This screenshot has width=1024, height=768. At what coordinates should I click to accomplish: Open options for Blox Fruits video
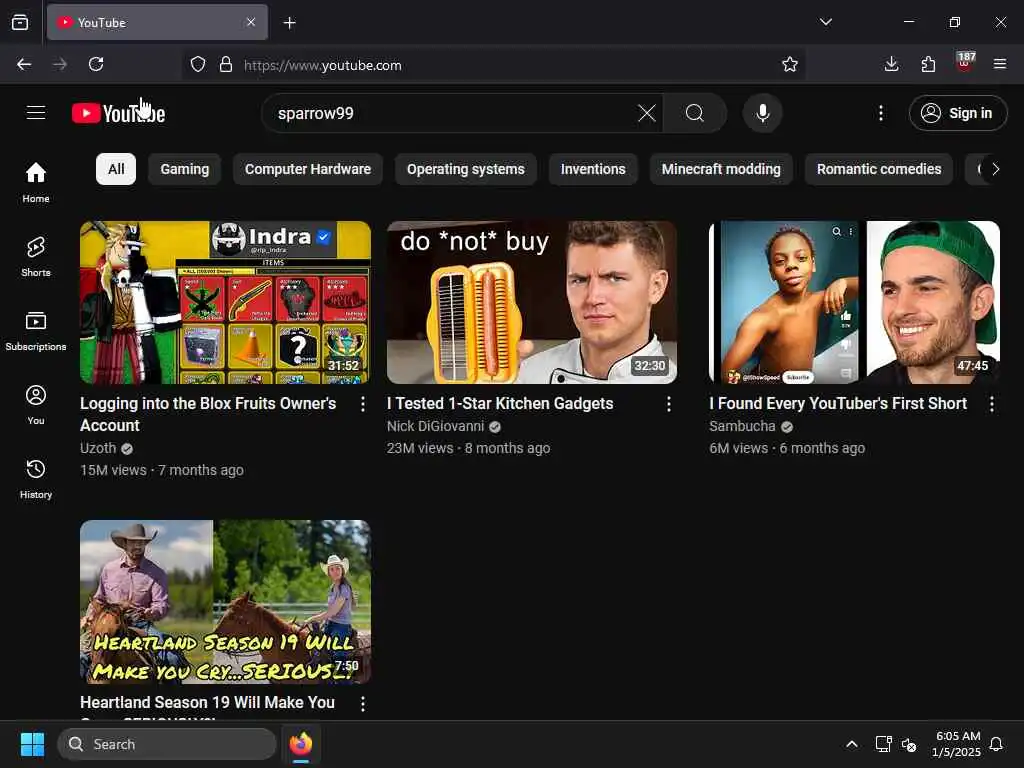(362, 404)
